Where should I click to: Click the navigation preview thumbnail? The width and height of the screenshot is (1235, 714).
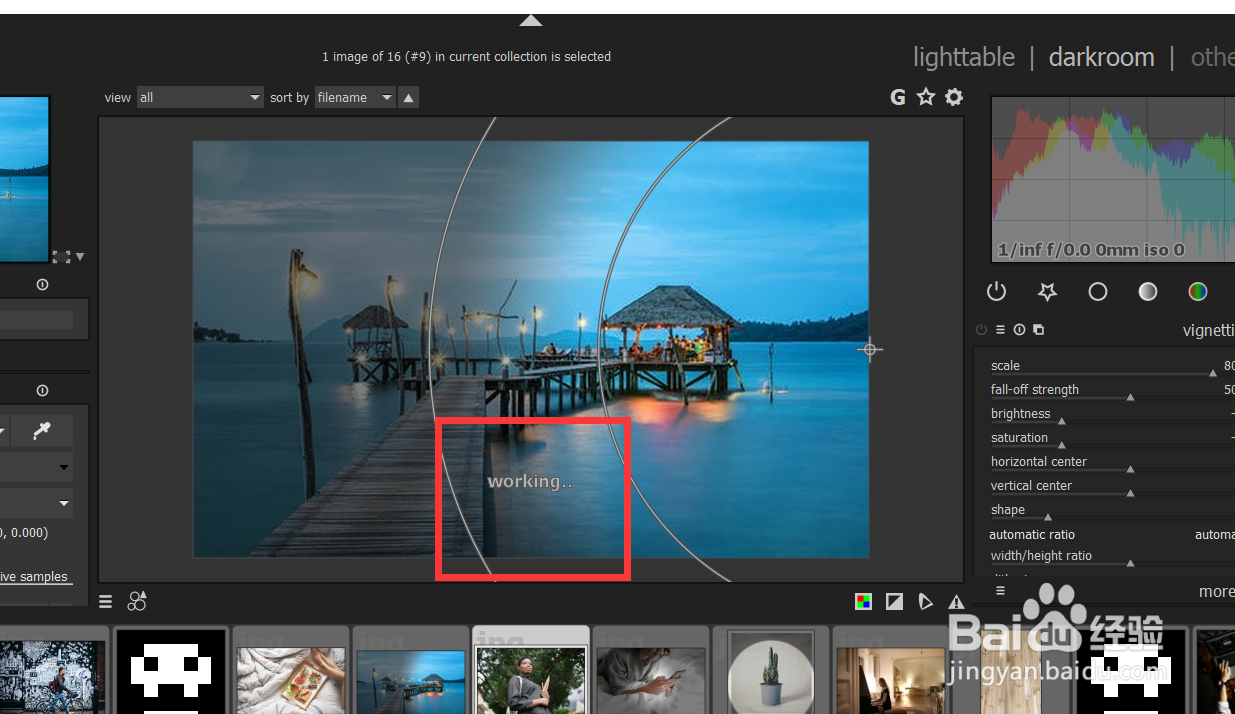pos(24,179)
